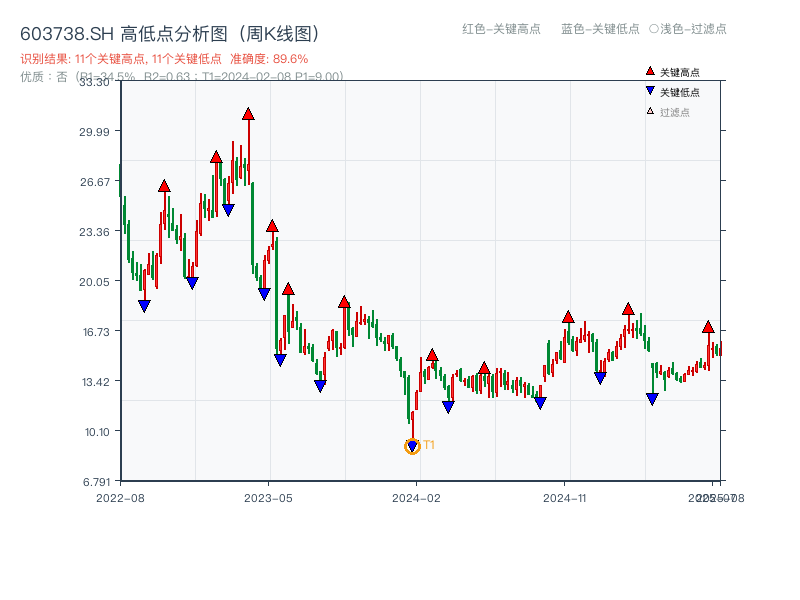Select blue low marker just after 2023-05 near 14.8
The width and height of the screenshot is (800, 600).
coord(280,360)
